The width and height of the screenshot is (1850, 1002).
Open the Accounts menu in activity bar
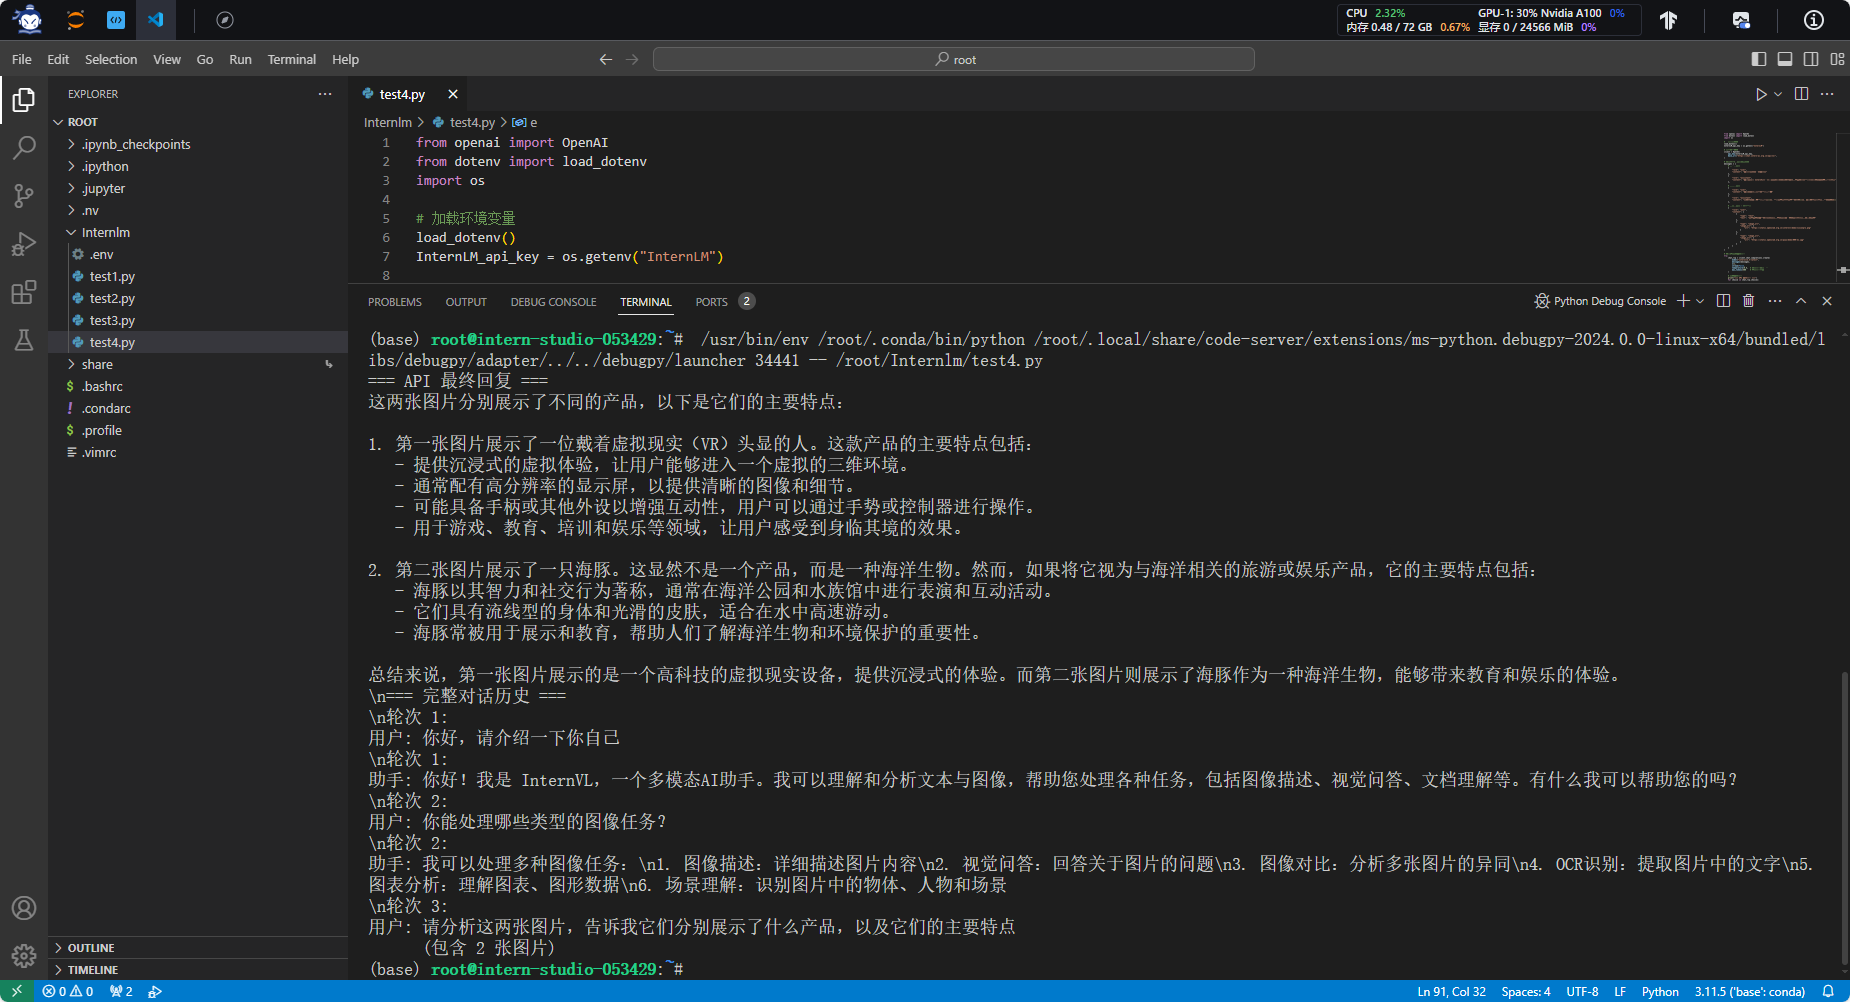tap(24, 908)
